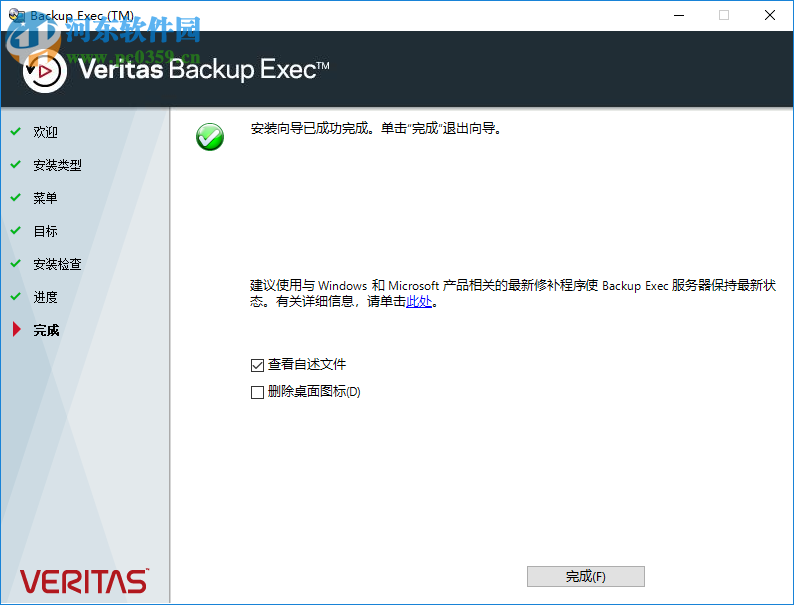
Task: Minimize the Backup Exec installer window
Action: [679, 15]
